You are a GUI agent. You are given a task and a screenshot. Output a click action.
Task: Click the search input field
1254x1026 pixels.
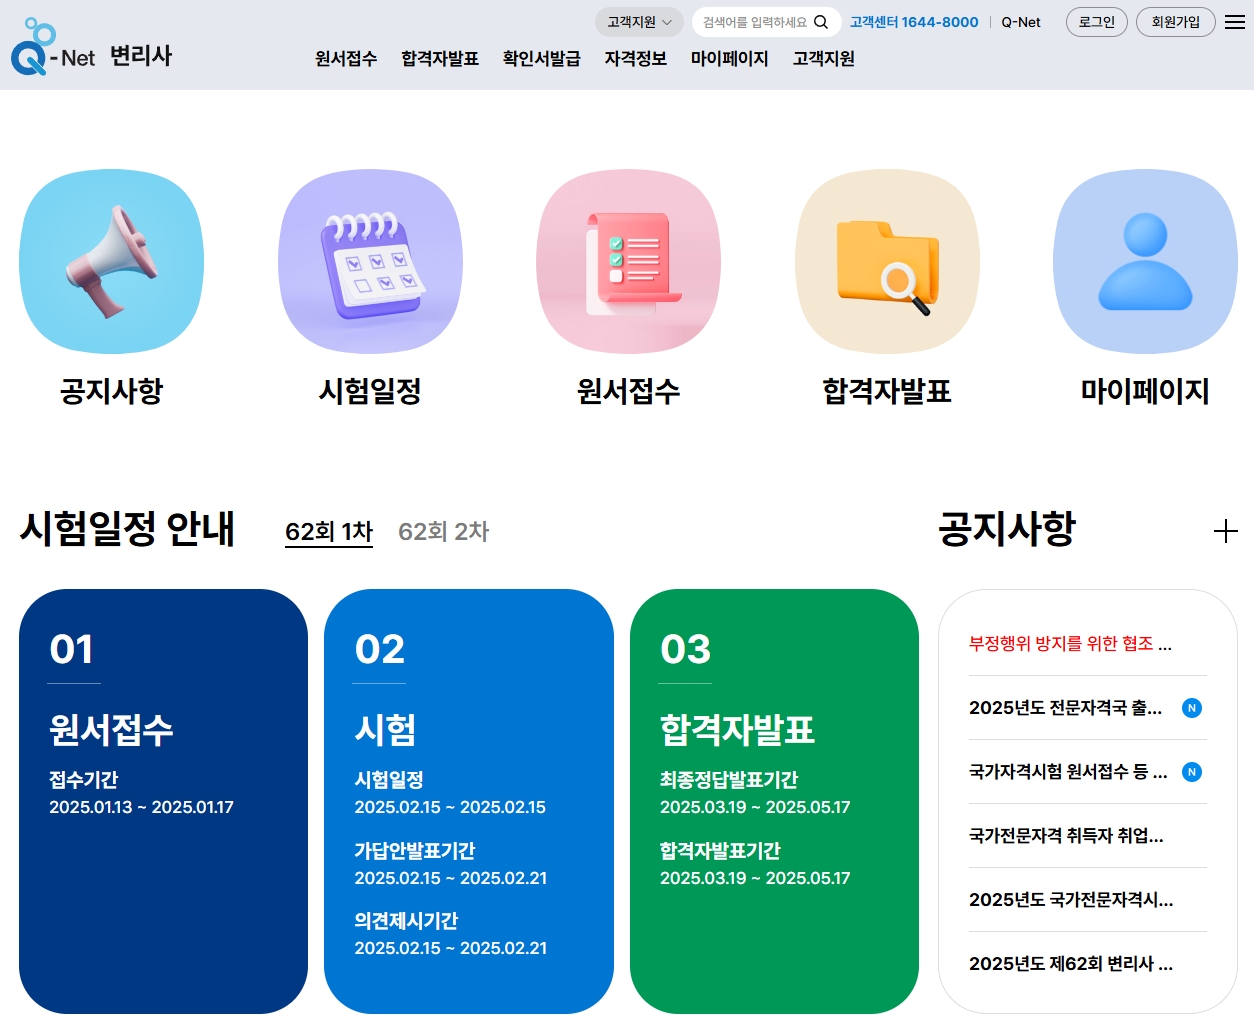755,21
